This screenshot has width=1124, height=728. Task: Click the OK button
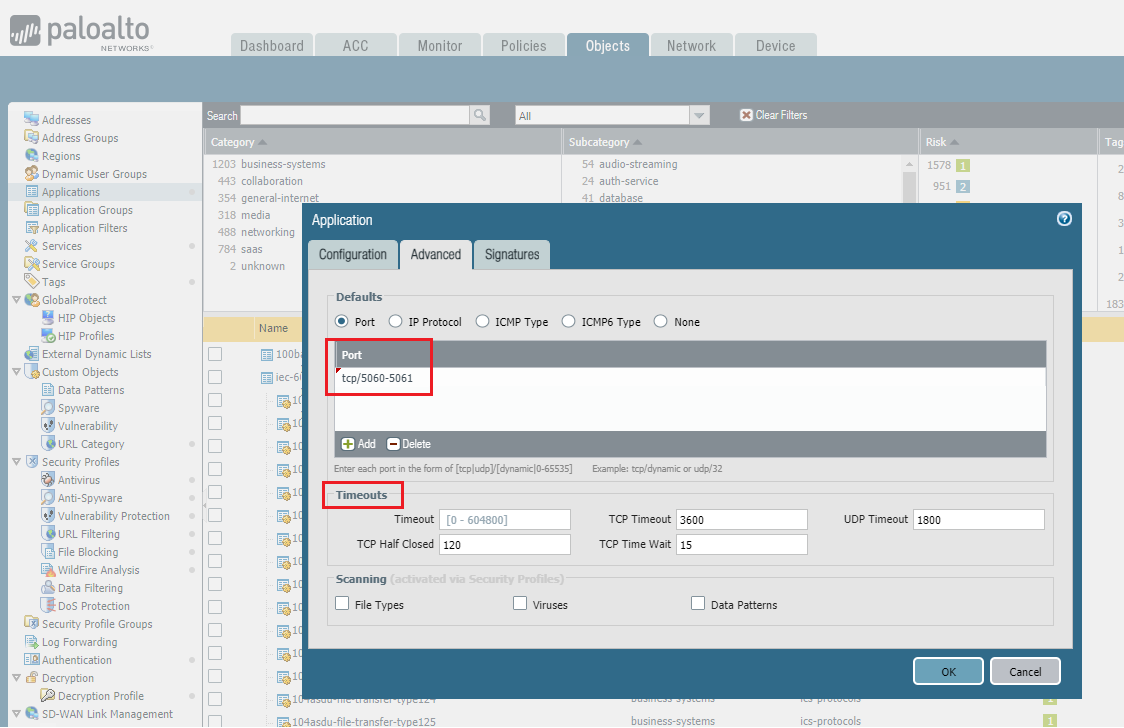[x=948, y=671]
